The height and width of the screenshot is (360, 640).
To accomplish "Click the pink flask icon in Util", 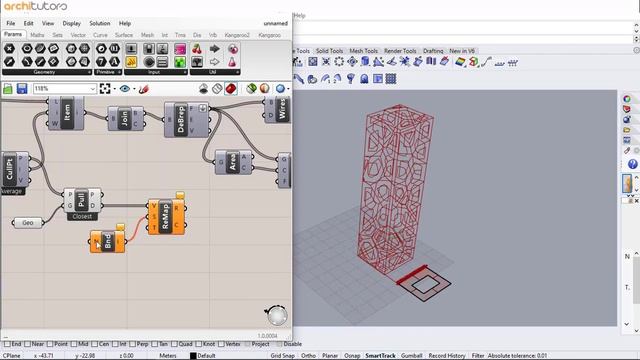I will pos(232,62).
